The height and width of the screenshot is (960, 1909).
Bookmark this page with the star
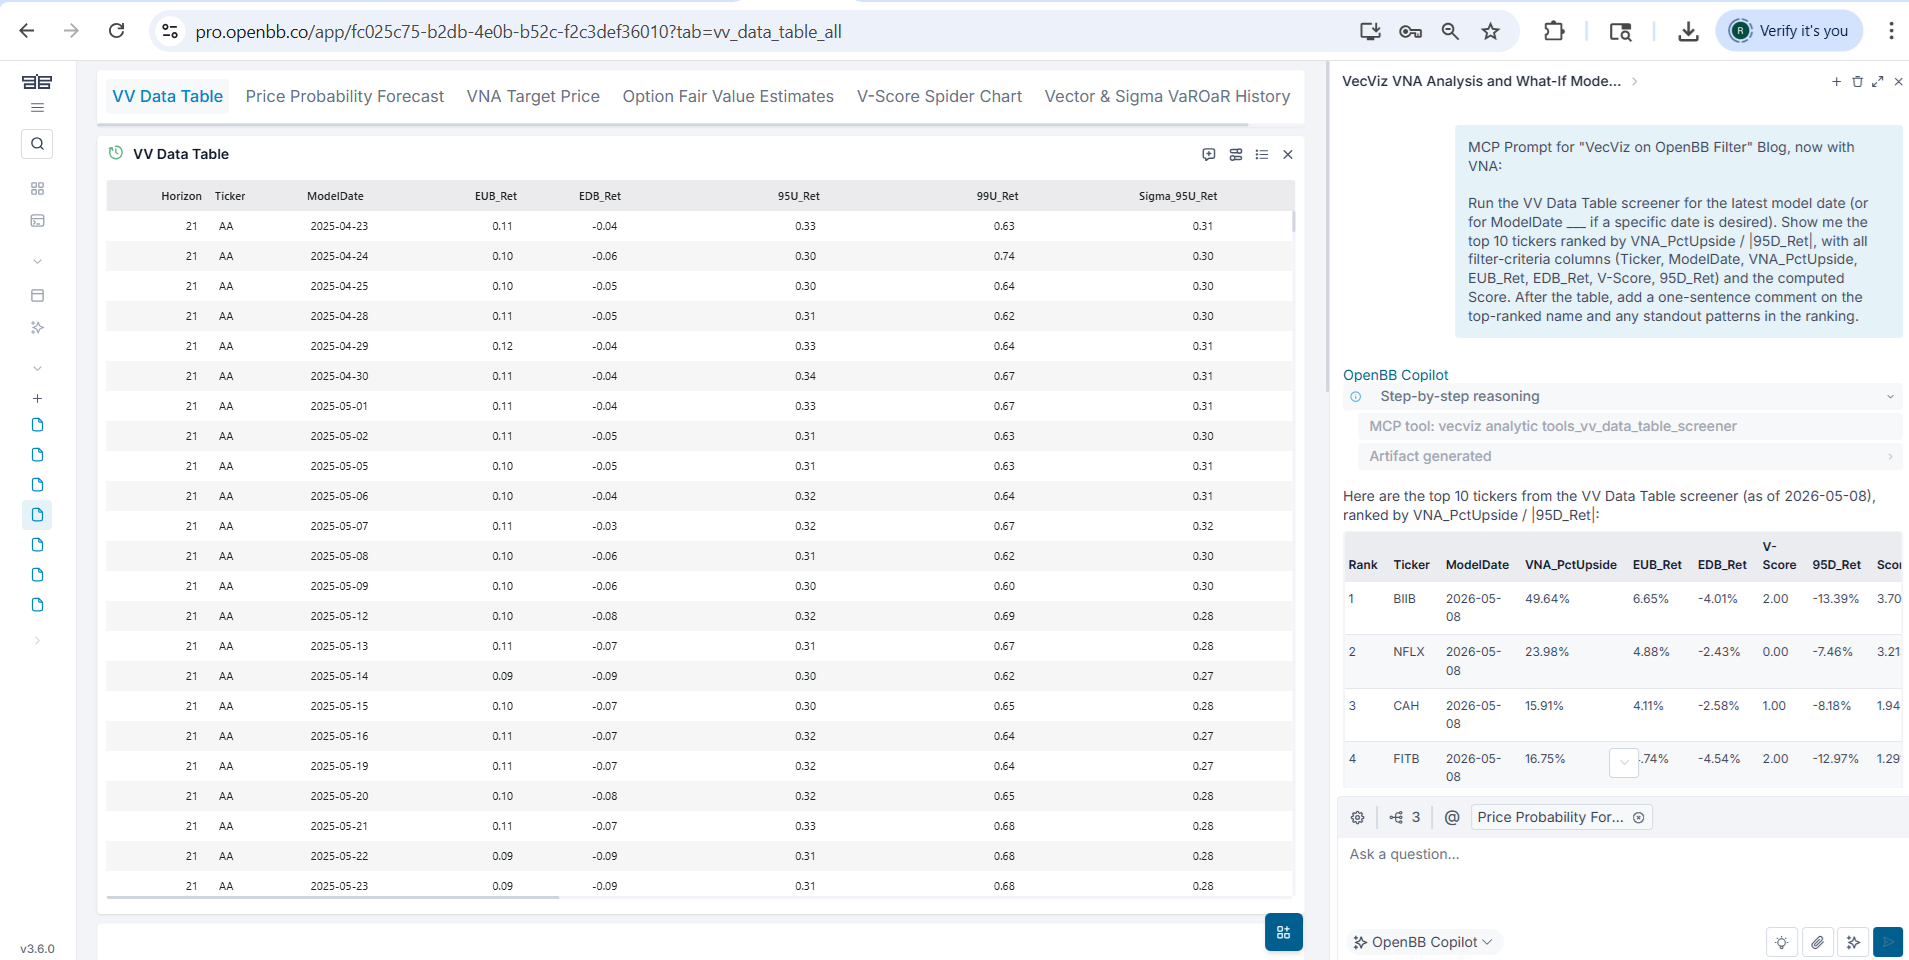tap(1491, 31)
